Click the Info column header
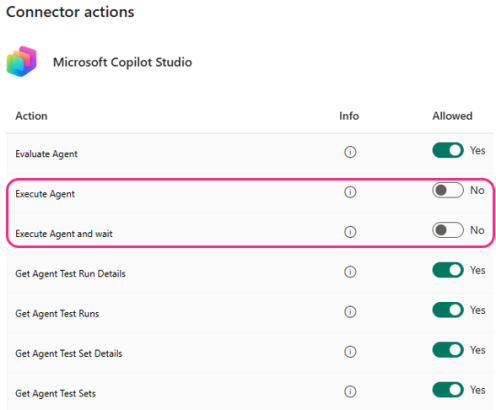 click(x=349, y=116)
